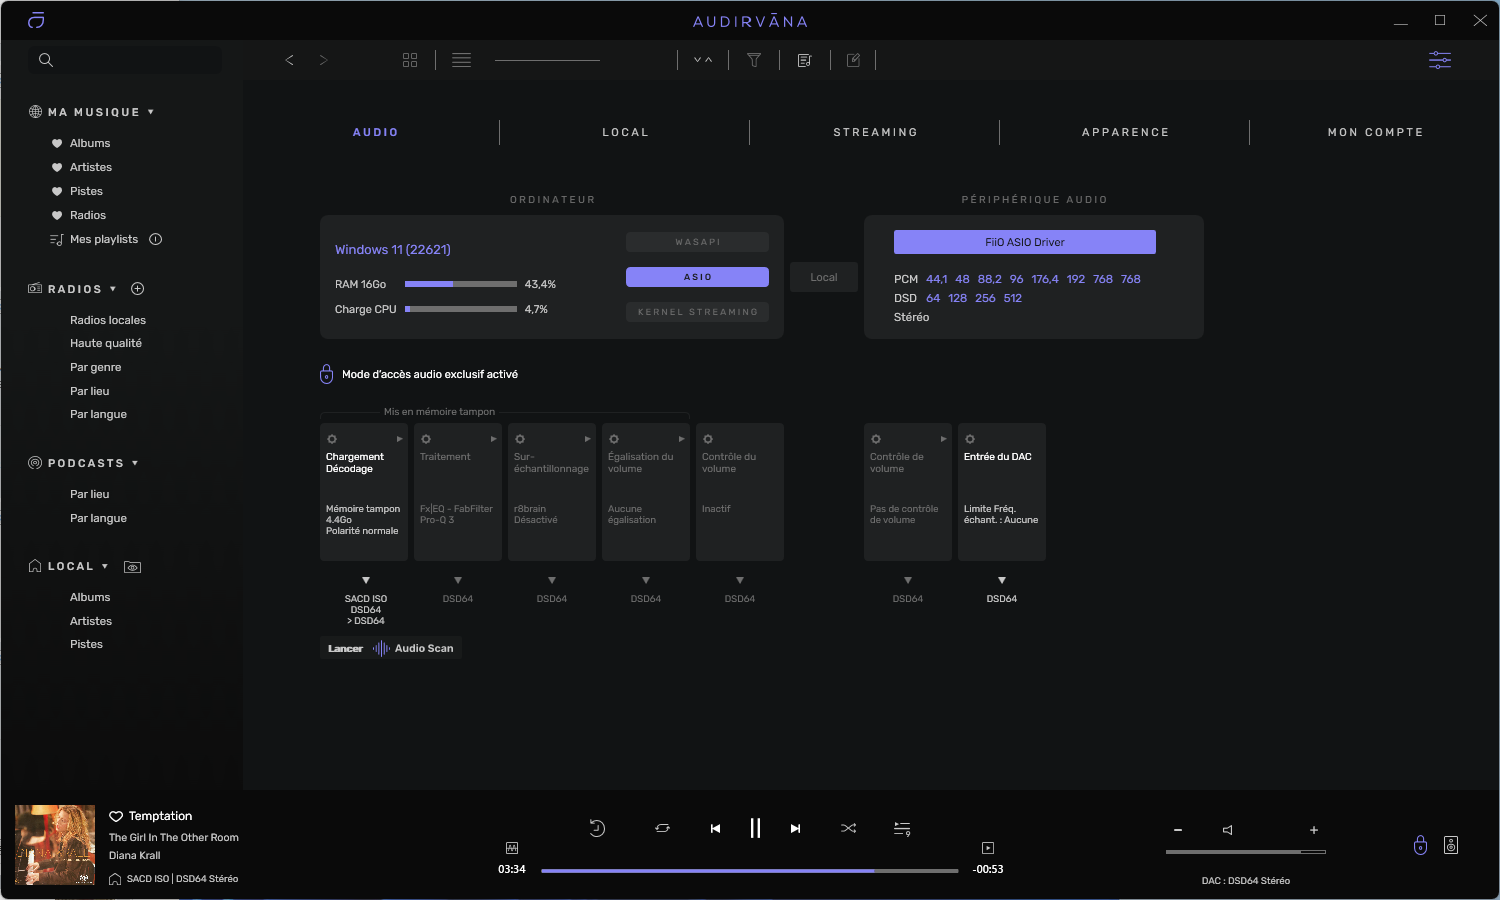Skip to next track

click(x=795, y=828)
